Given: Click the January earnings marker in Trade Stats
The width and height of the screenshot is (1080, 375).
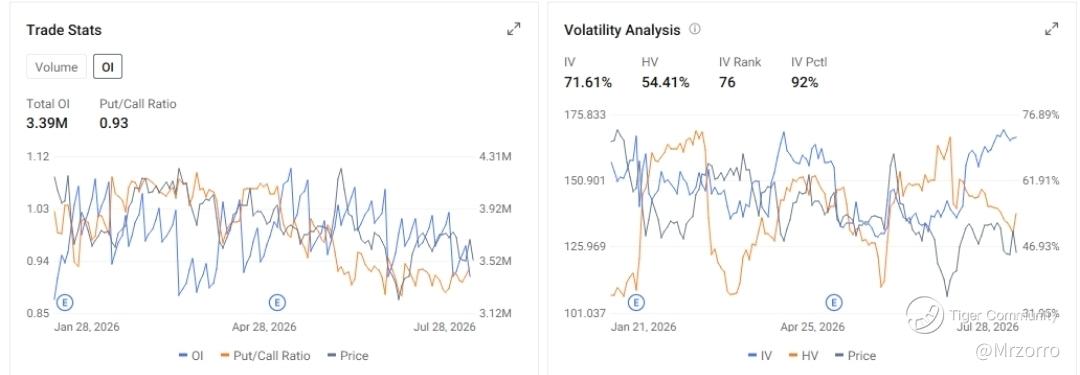Looking at the screenshot, I should pos(66,302).
